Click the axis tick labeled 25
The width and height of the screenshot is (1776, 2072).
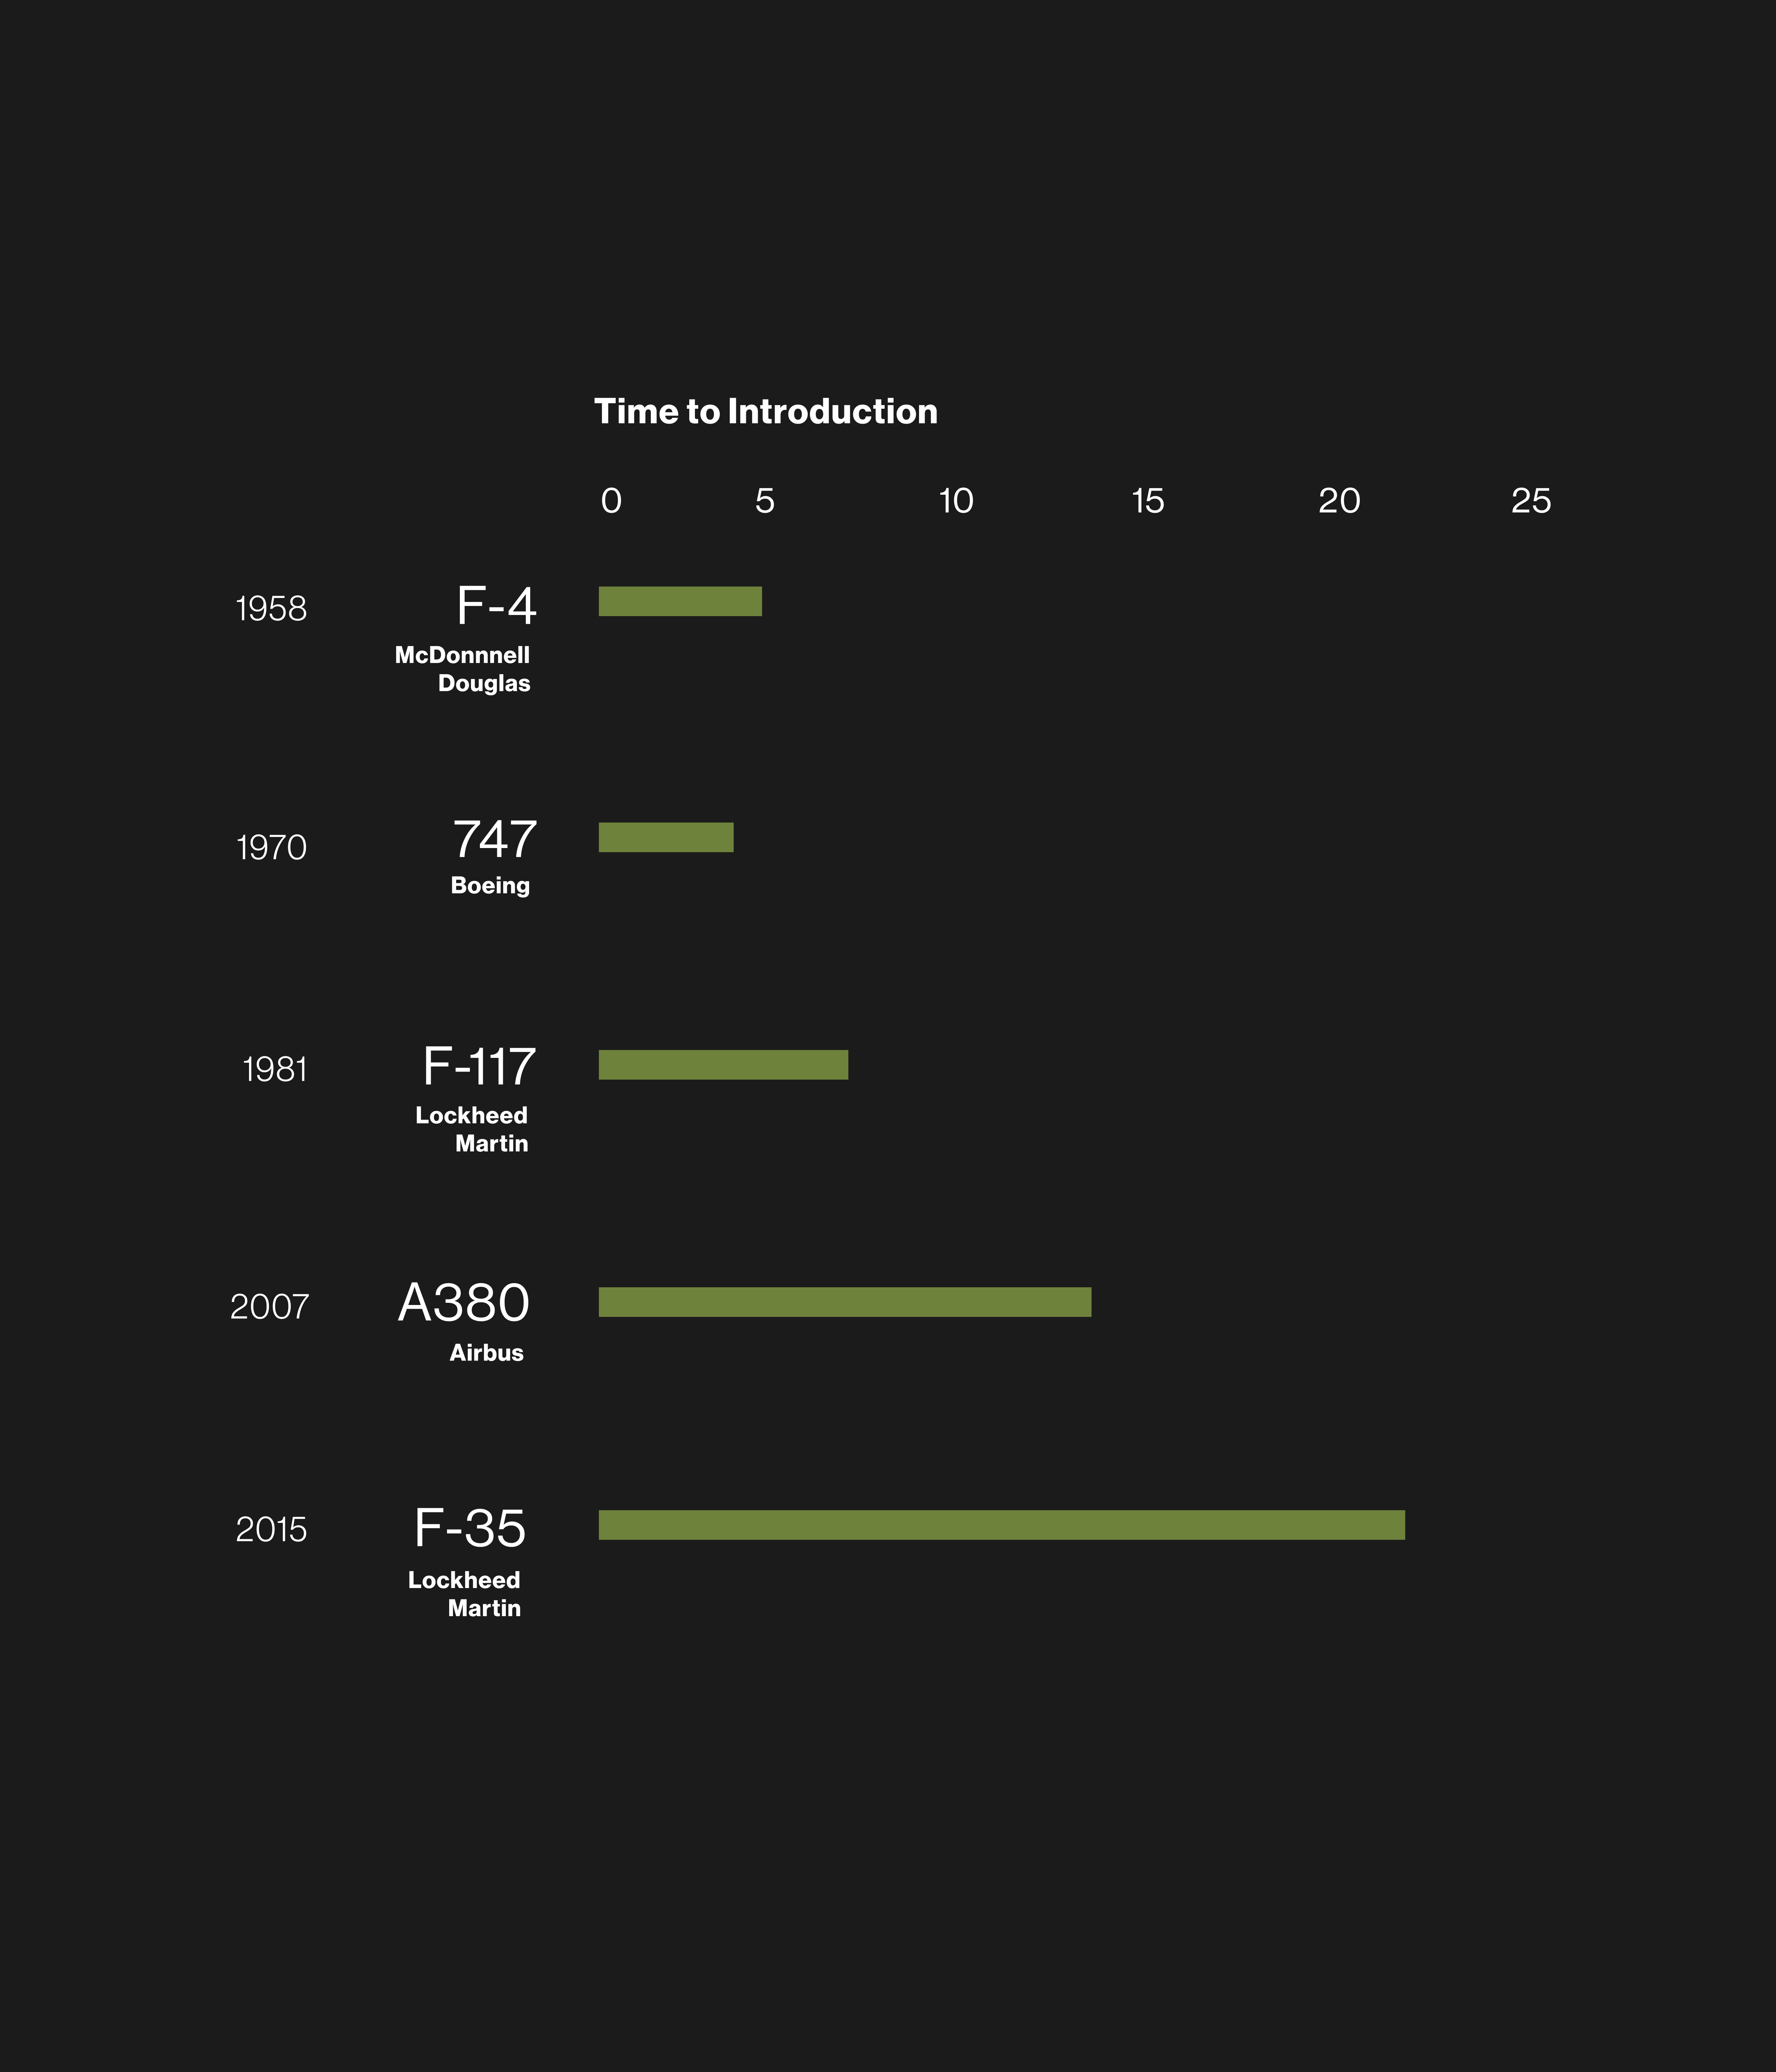coord(1531,501)
